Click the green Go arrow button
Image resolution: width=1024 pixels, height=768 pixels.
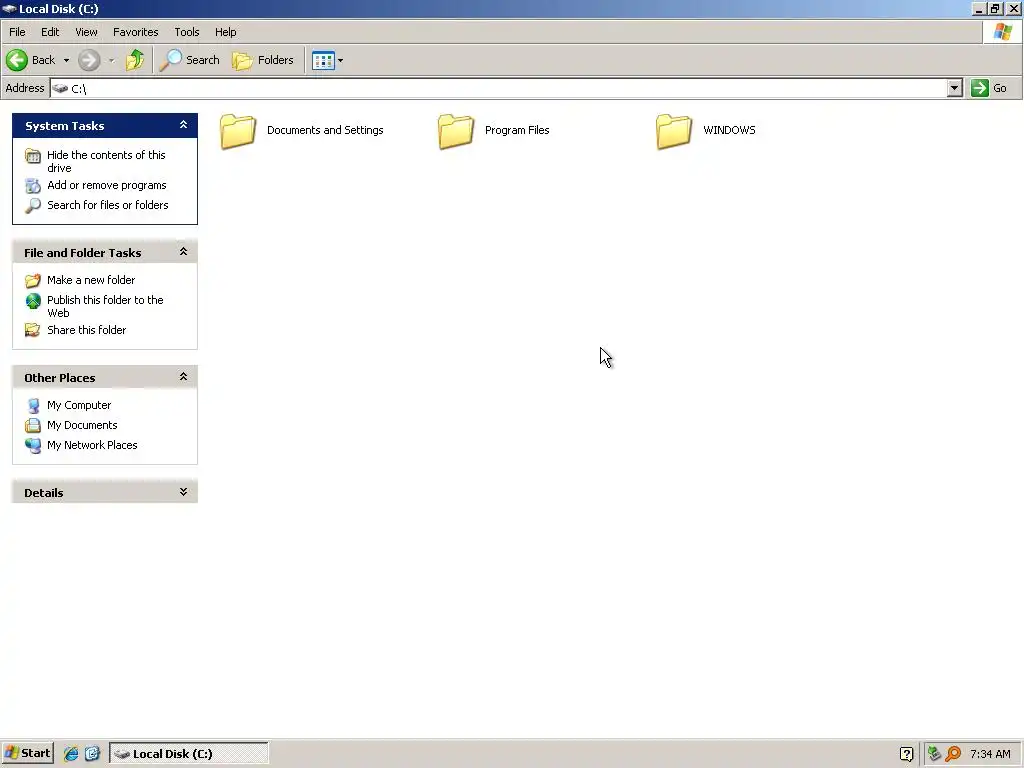980,88
